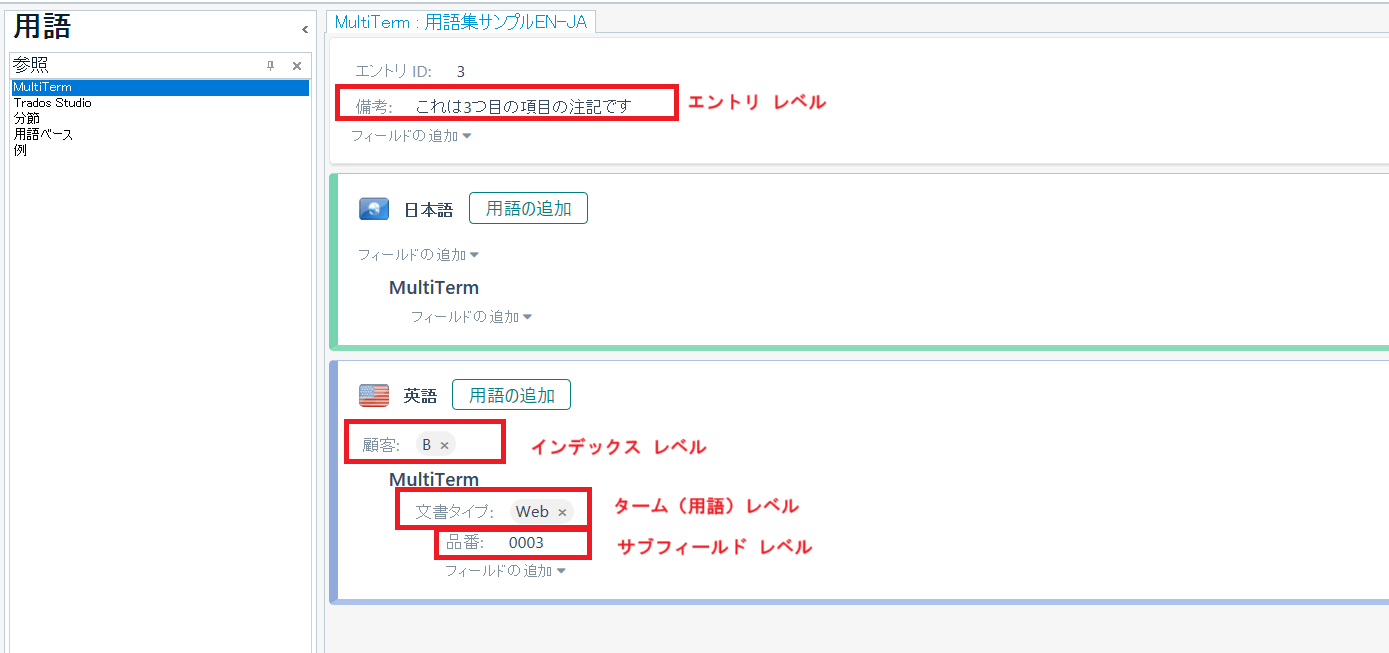The width and height of the screenshot is (1389, 653).
Task: Select 例 in the term list
Action: tap(20, 150)
